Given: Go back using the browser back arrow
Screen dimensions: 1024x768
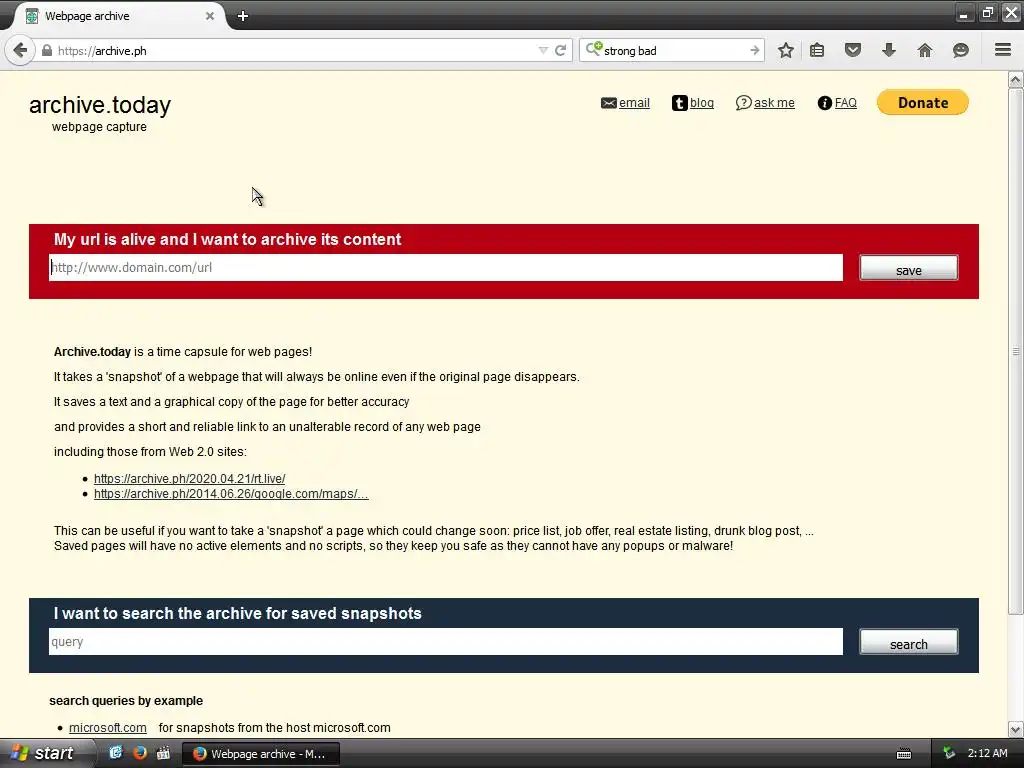Looking at the screenshot, I should [x=20, y=50].
